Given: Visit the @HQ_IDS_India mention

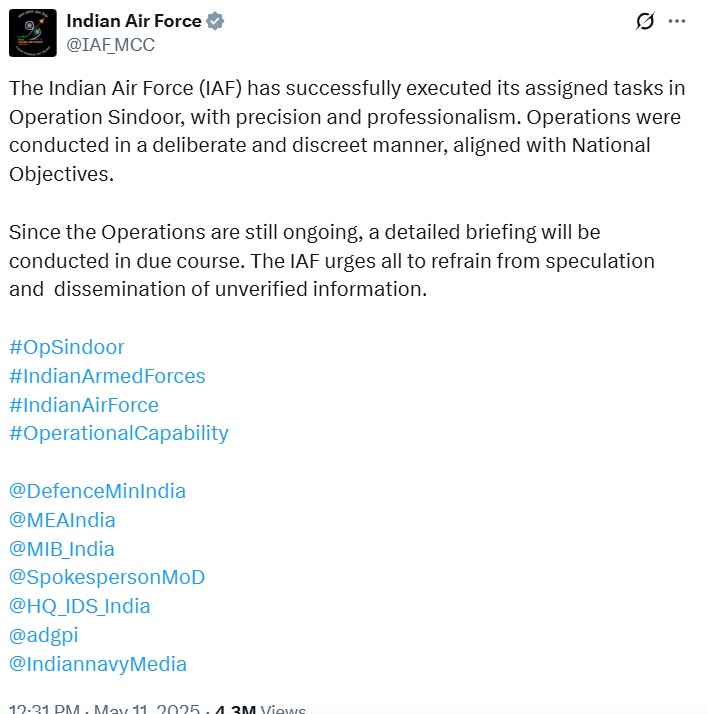Looking at the screenshot, I should (x=80, y=607).
